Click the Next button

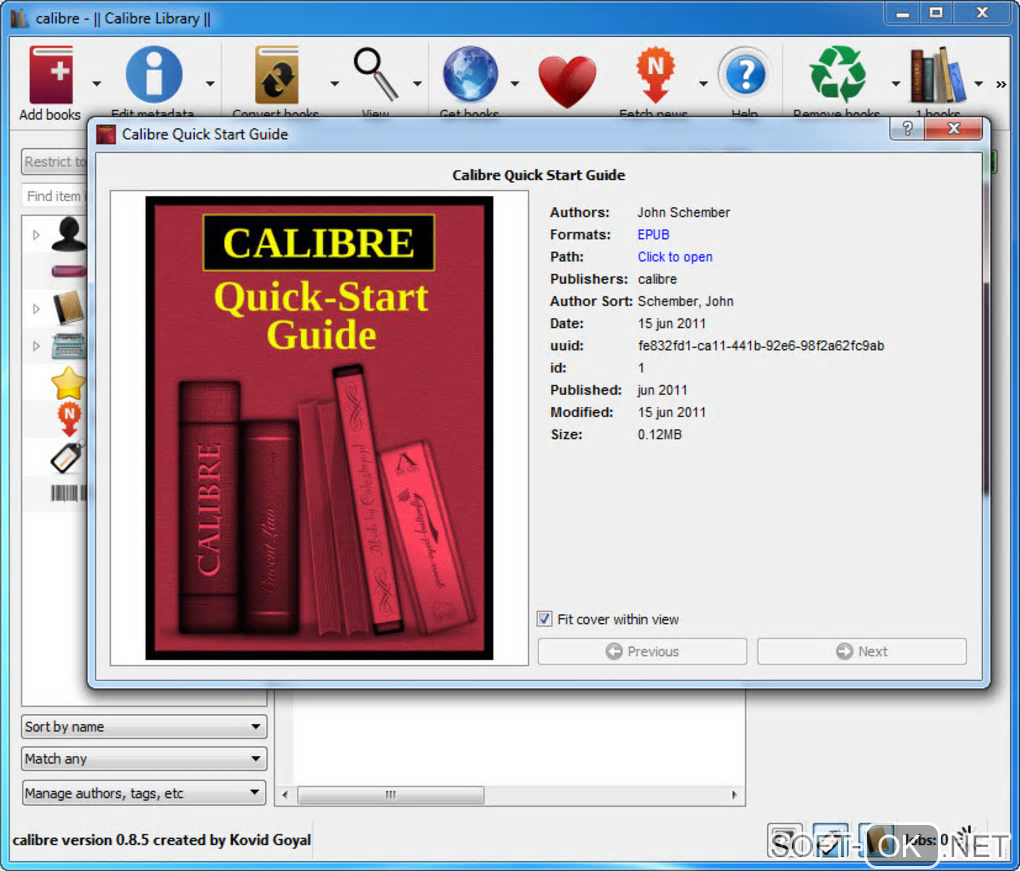pyautogui.click(x=861, y=651)
